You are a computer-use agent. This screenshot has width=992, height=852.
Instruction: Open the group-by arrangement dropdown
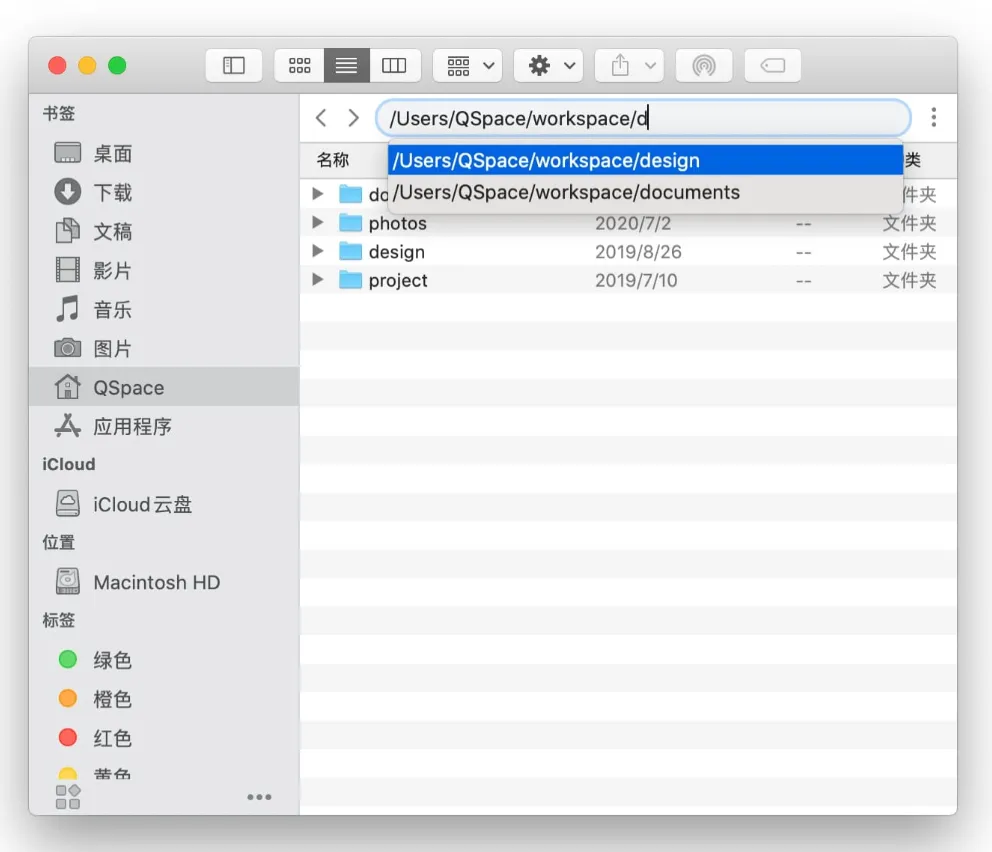[468, 65]
